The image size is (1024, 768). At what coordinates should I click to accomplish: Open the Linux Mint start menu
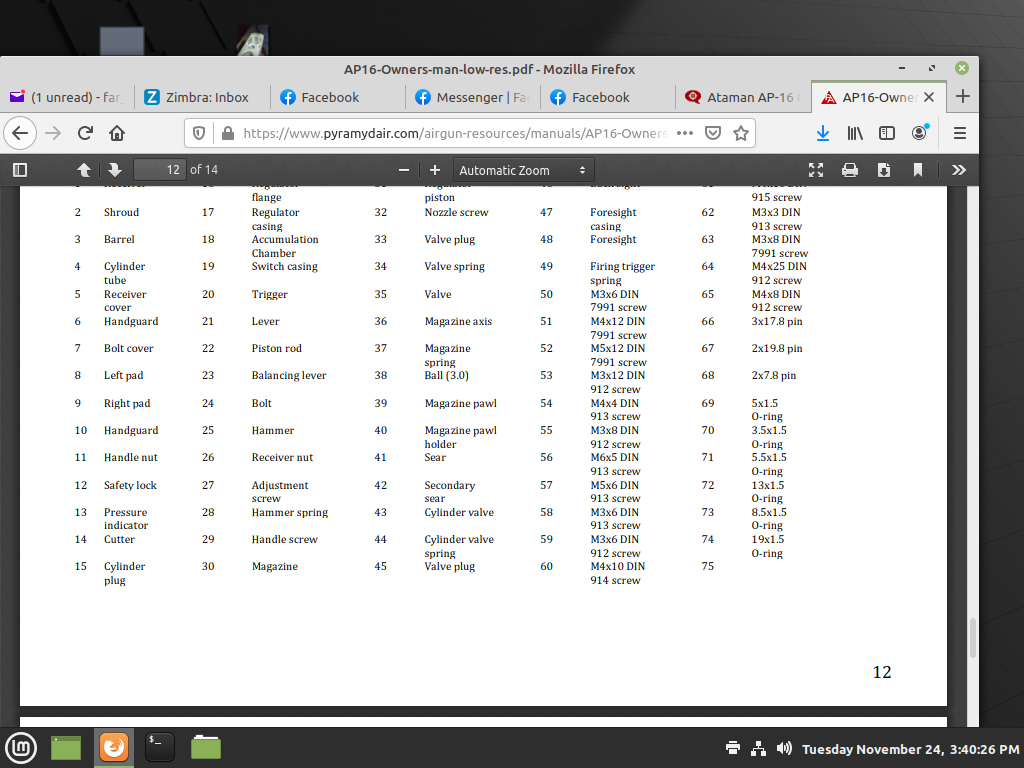coord(21,747)
